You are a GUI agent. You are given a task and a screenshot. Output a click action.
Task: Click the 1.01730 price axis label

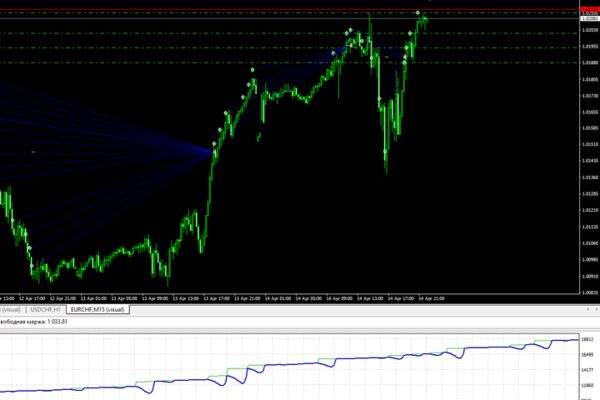click(590, 96)
